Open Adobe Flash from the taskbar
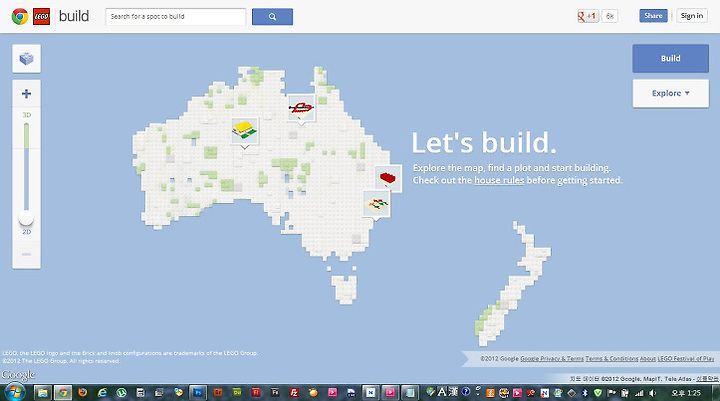Screen dimensions: 720x401 tap(256, 392)
